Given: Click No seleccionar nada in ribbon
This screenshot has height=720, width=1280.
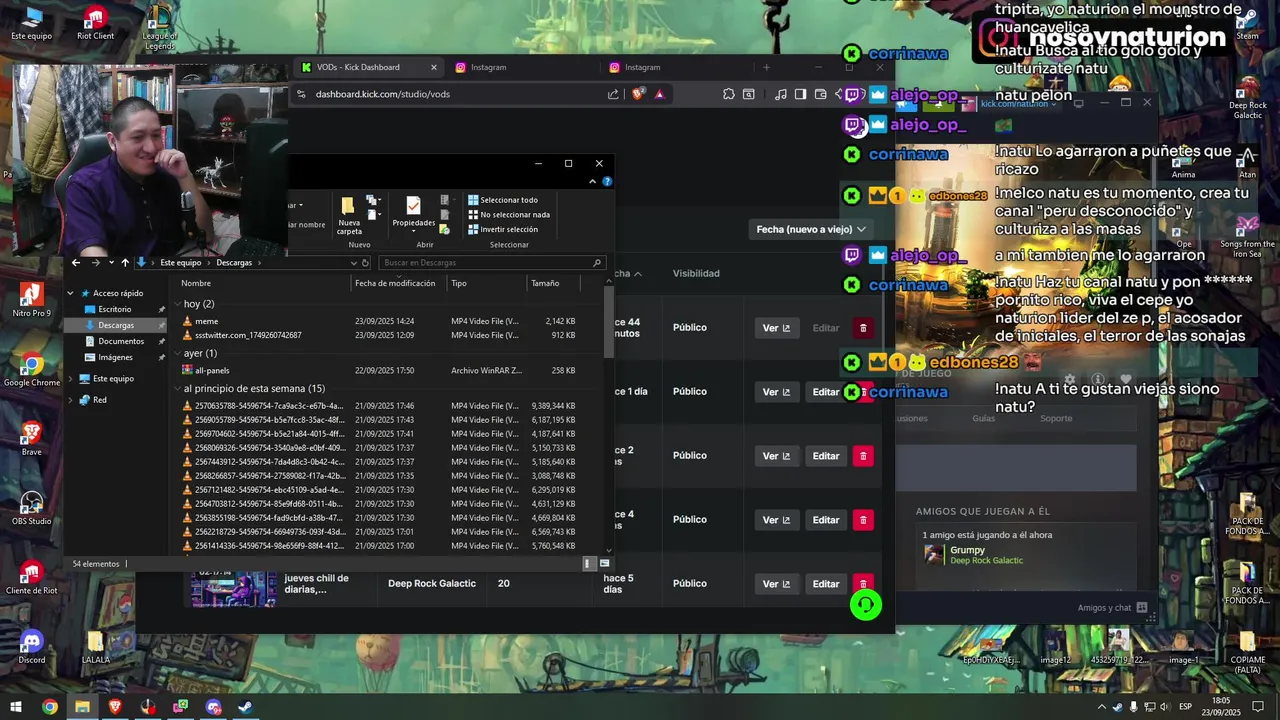Looking at the screenshot, I should 509,214.
